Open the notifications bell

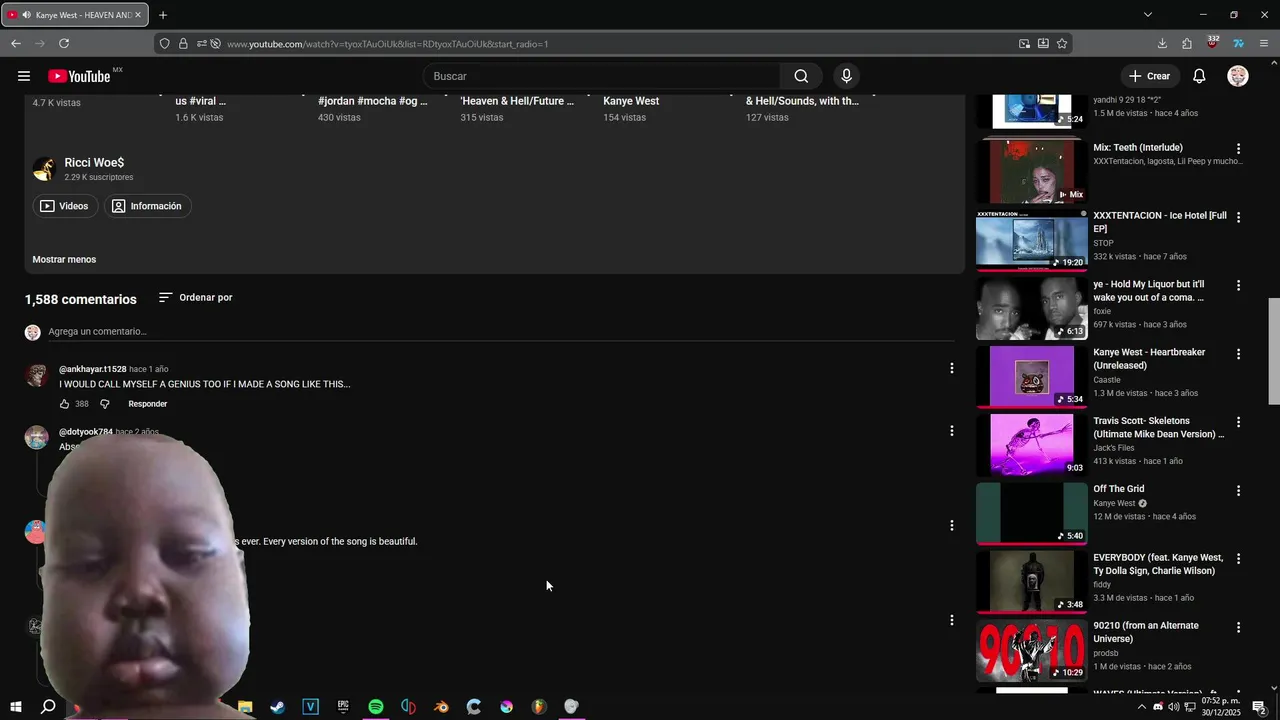1199,76
